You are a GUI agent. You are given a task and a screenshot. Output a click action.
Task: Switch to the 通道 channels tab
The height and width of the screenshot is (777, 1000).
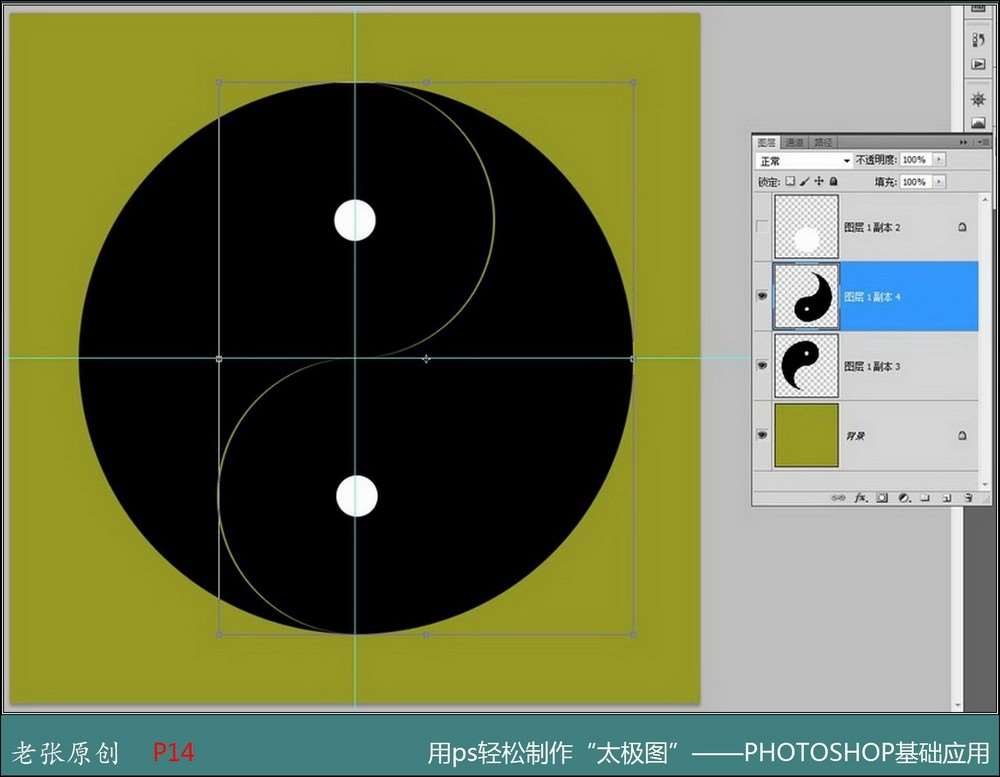coord(794,143)
